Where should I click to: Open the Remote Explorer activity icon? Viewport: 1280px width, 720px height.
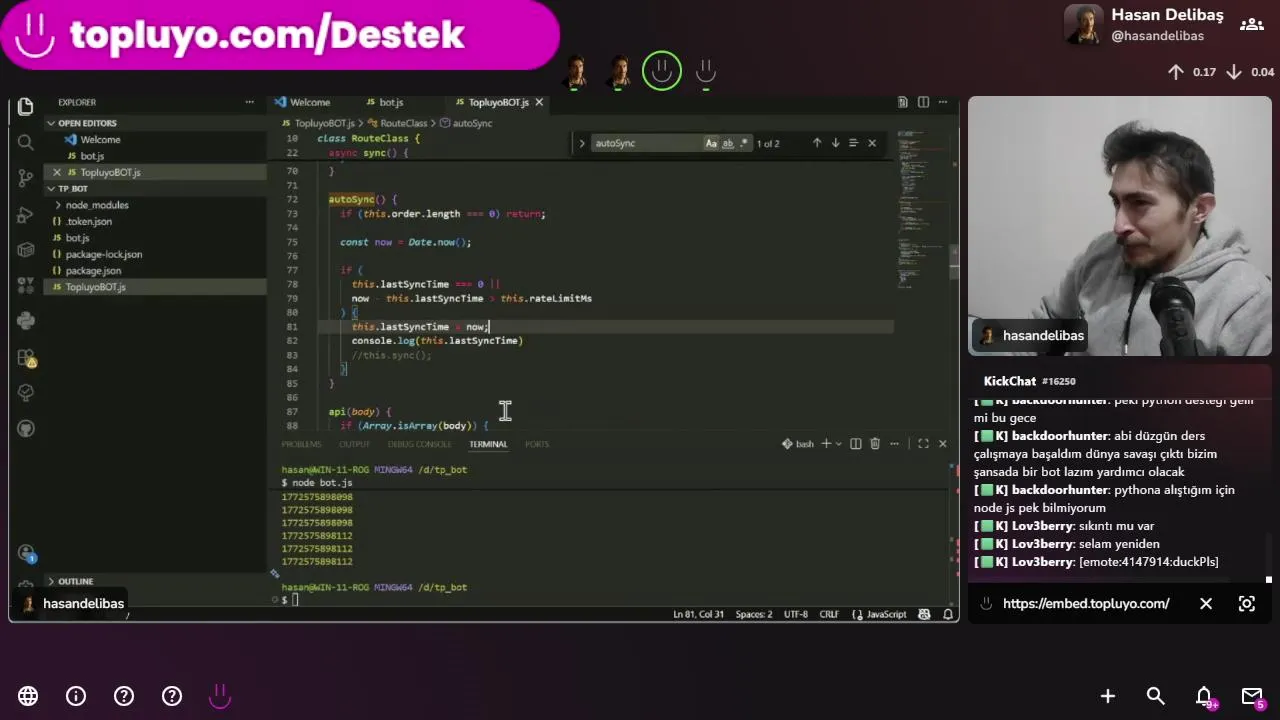tap(26, 250)
